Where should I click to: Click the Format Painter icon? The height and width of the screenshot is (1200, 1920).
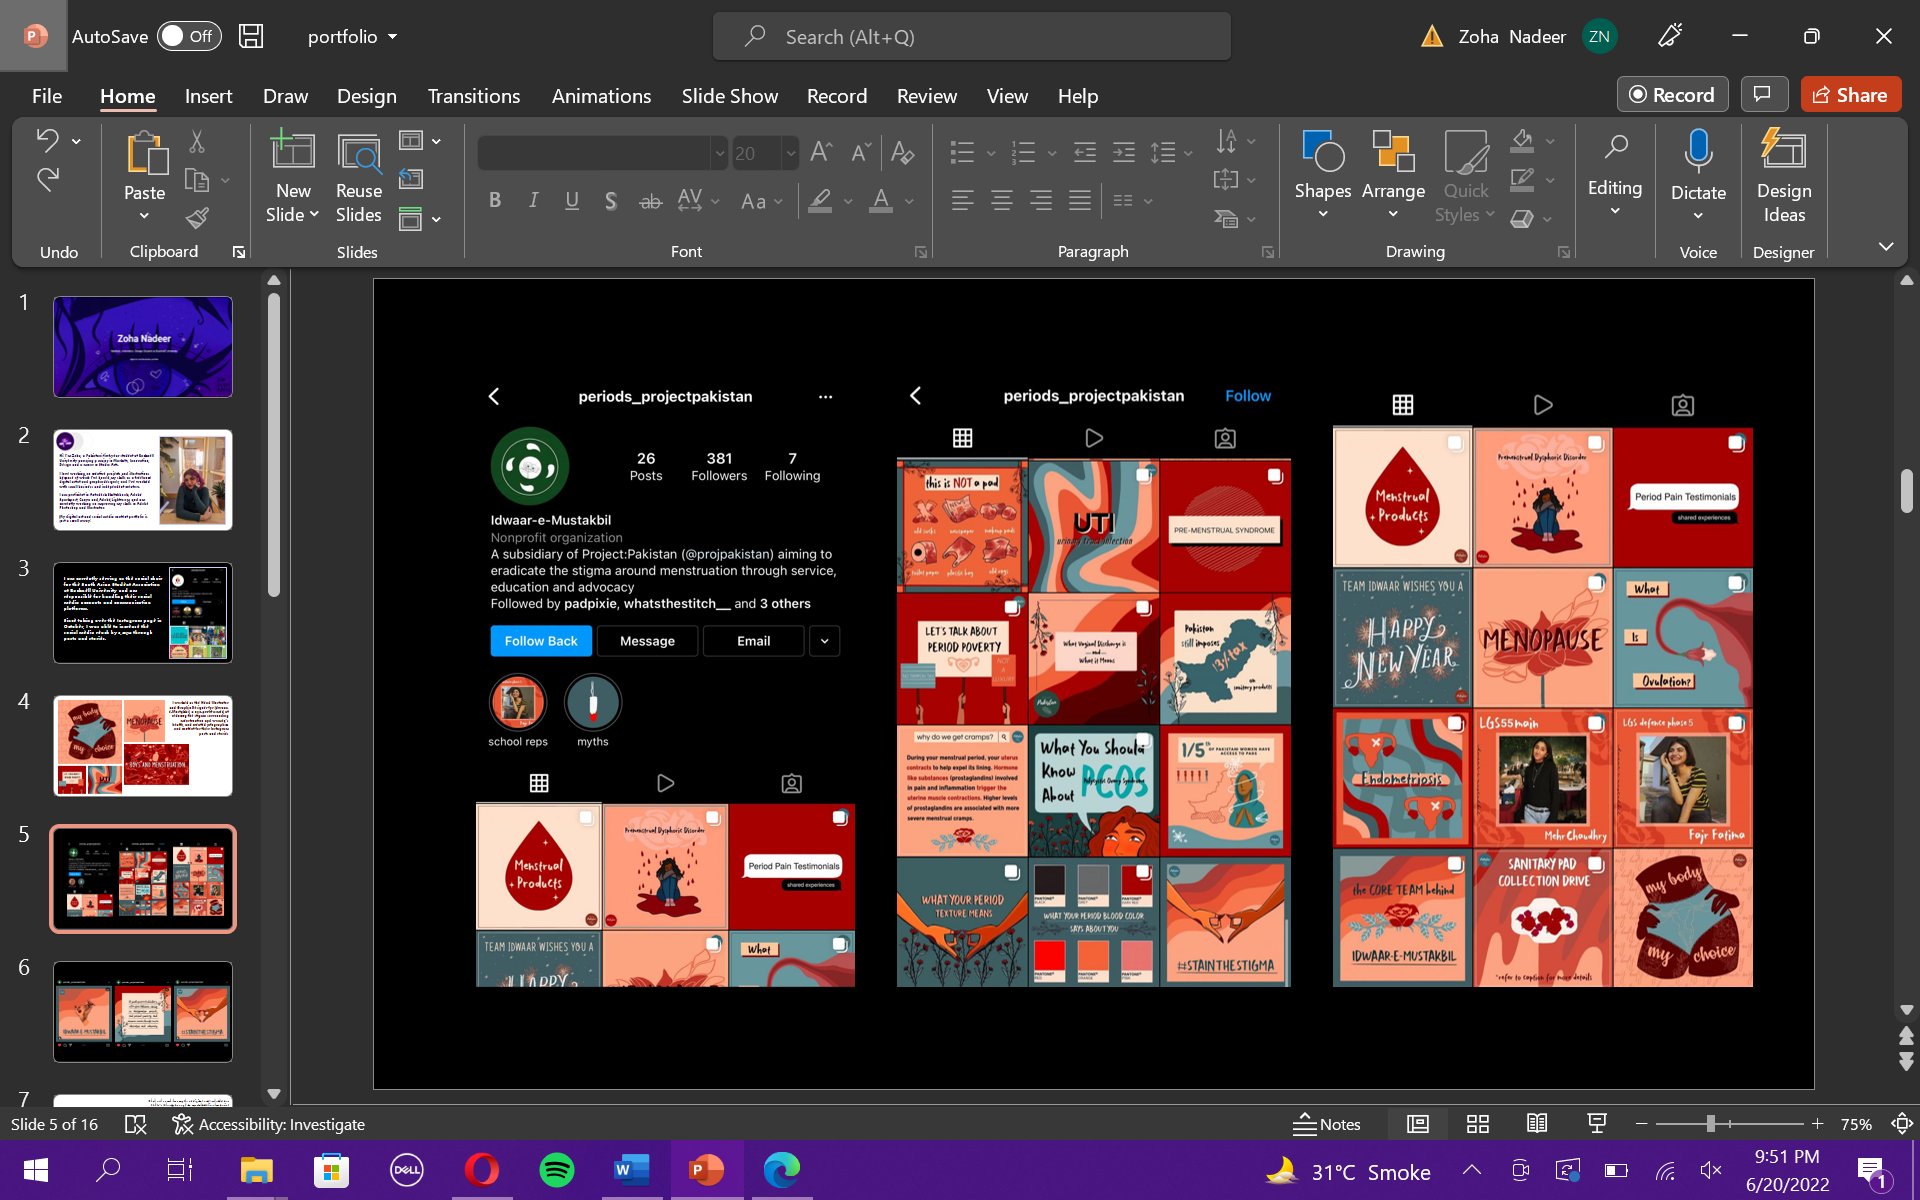point(197,217)
